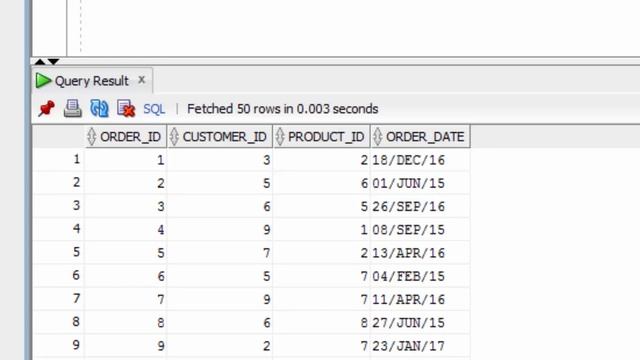Sort by ORDER_DATE column header
Viewport: 640px width, 360px height.
click(x=420, y=137)
